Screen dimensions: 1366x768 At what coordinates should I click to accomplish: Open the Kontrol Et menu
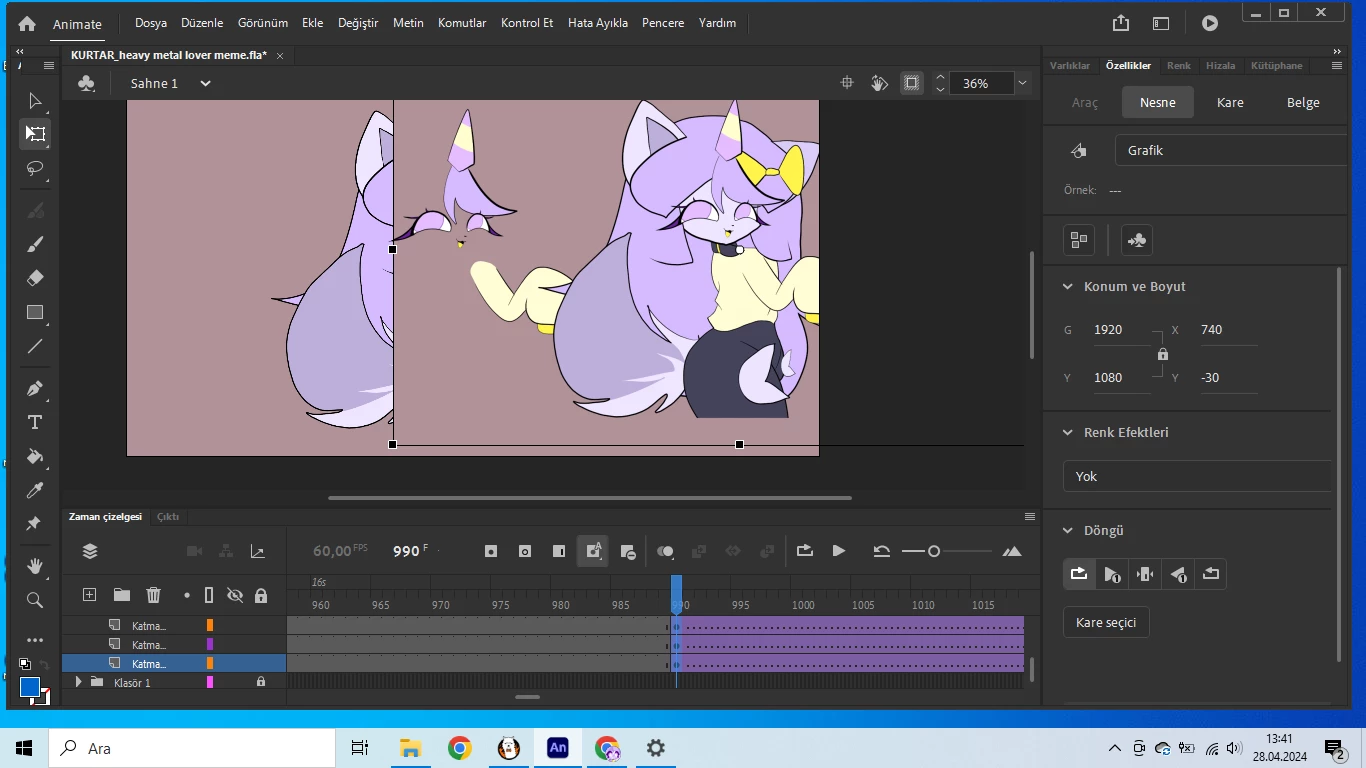[x=527, y=23]
